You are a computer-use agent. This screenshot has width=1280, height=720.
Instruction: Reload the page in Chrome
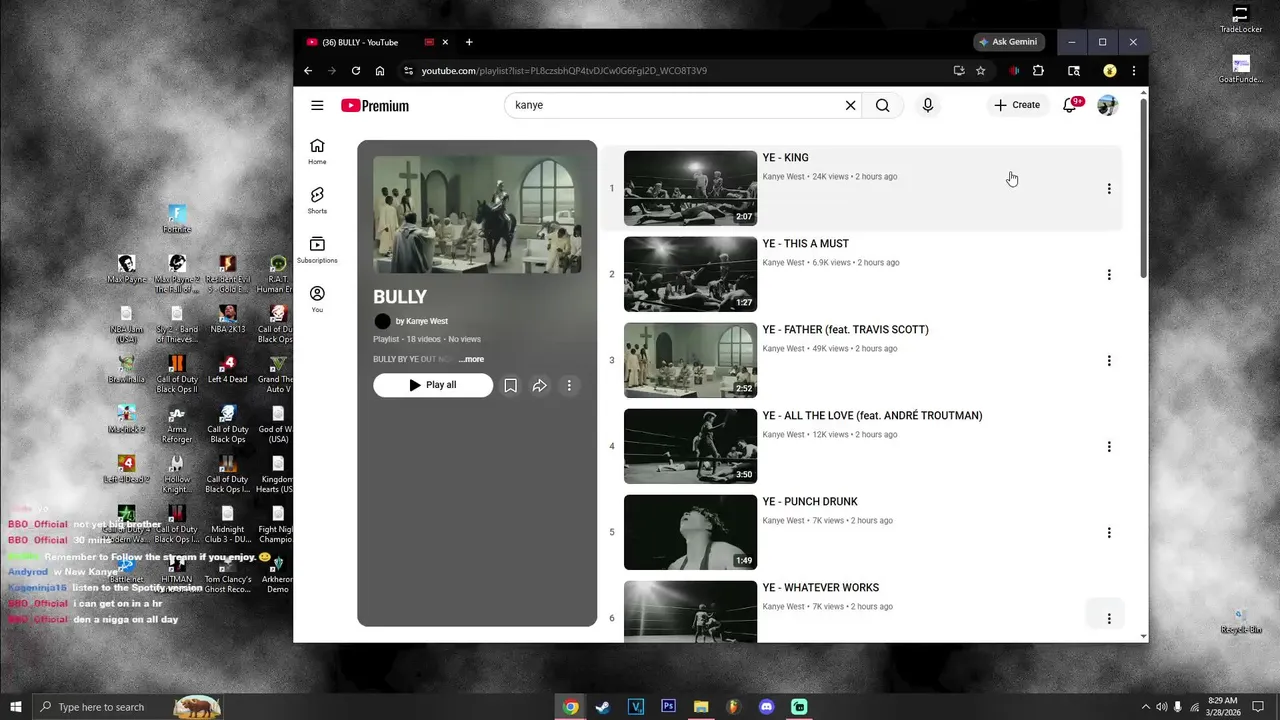[x=356, y=71]
